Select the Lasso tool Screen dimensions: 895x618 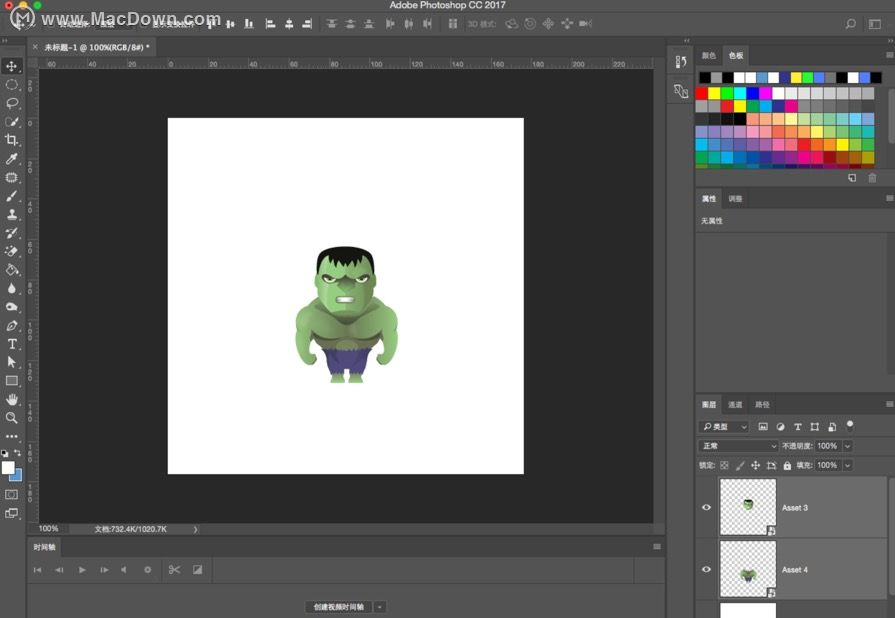coord(11,103)
